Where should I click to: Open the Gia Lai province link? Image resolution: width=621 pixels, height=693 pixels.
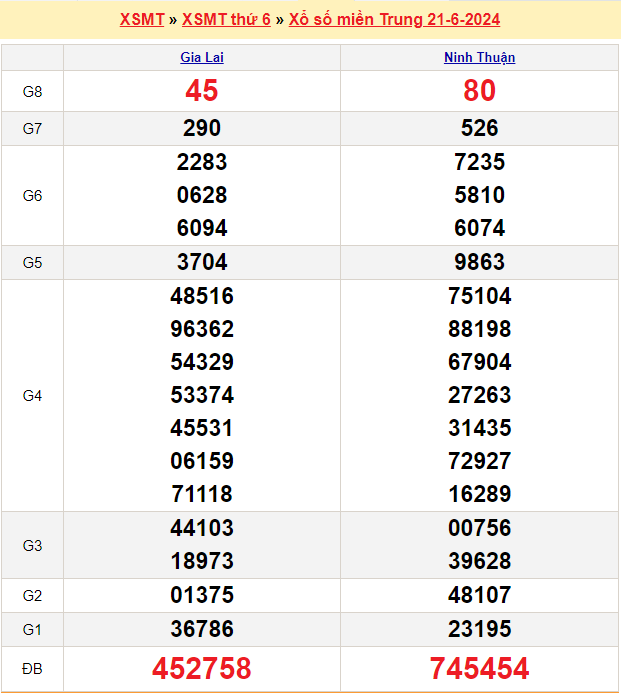pos(201,58)
